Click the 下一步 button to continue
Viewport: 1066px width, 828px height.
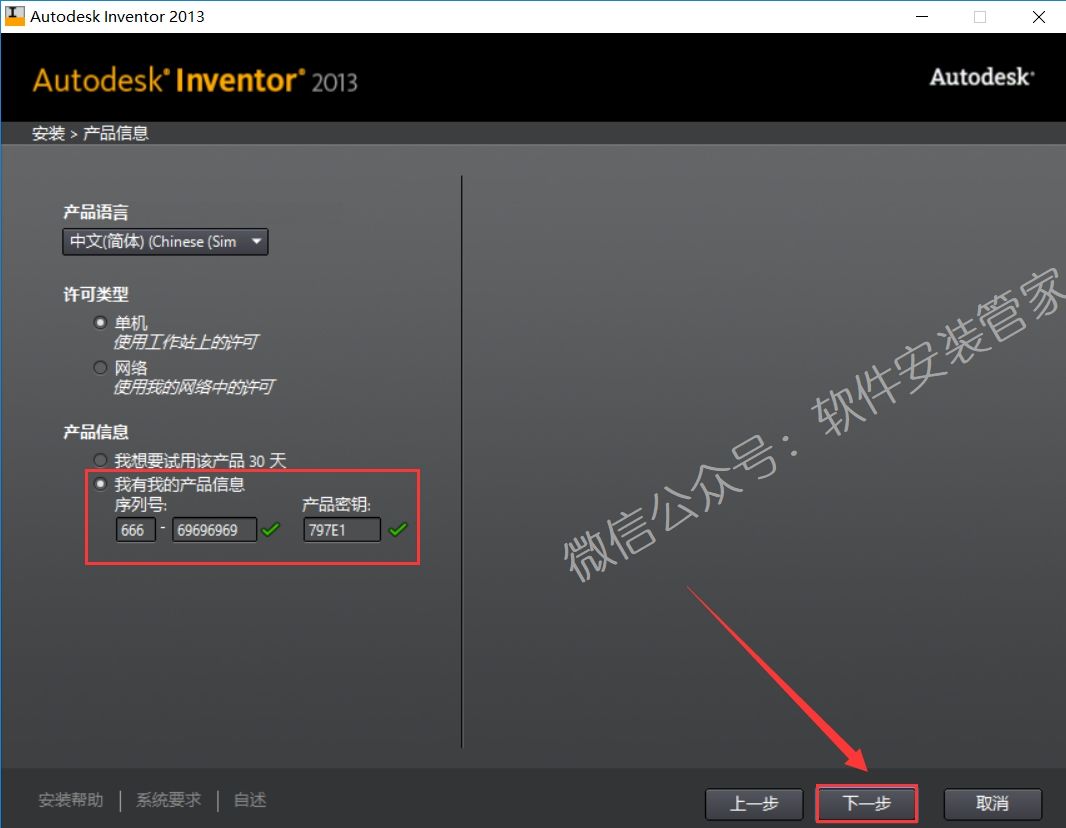click(866, 804)
